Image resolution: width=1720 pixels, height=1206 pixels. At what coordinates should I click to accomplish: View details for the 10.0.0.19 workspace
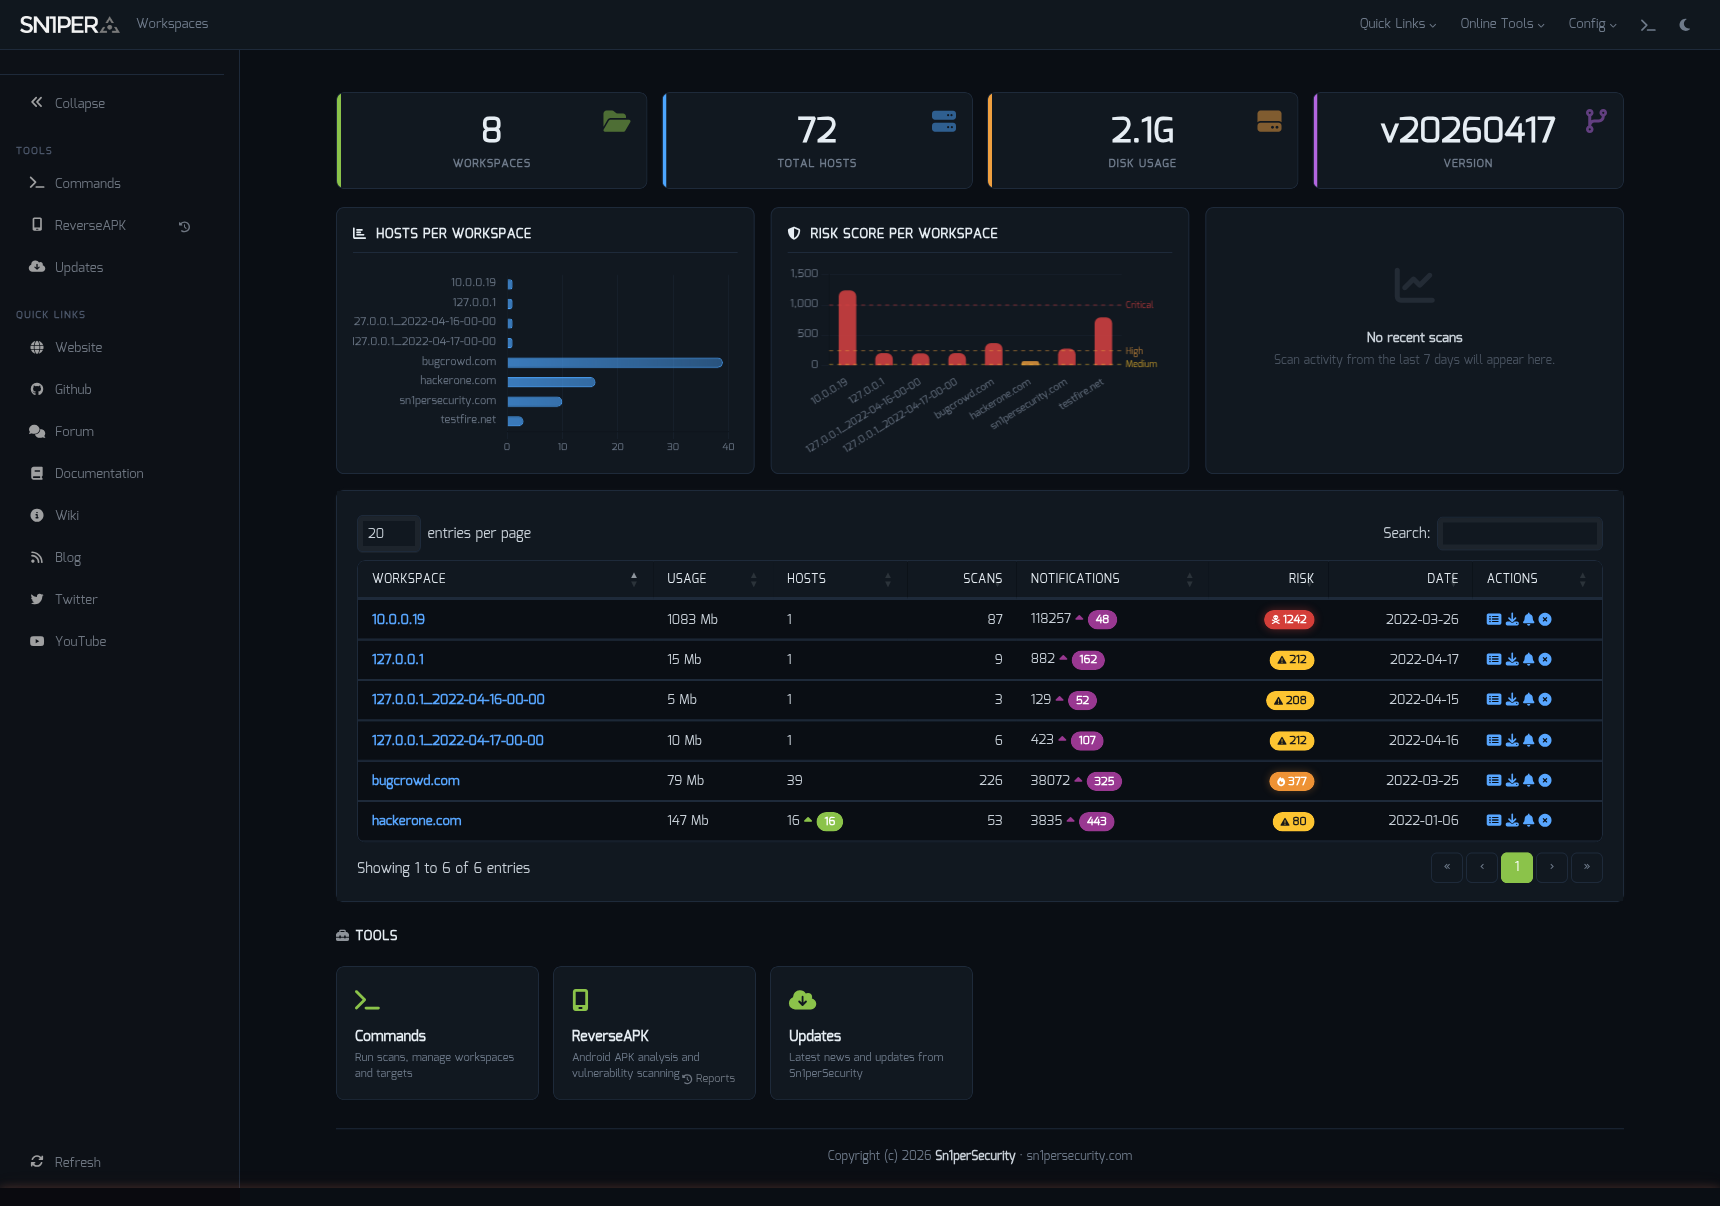(397, 619)
